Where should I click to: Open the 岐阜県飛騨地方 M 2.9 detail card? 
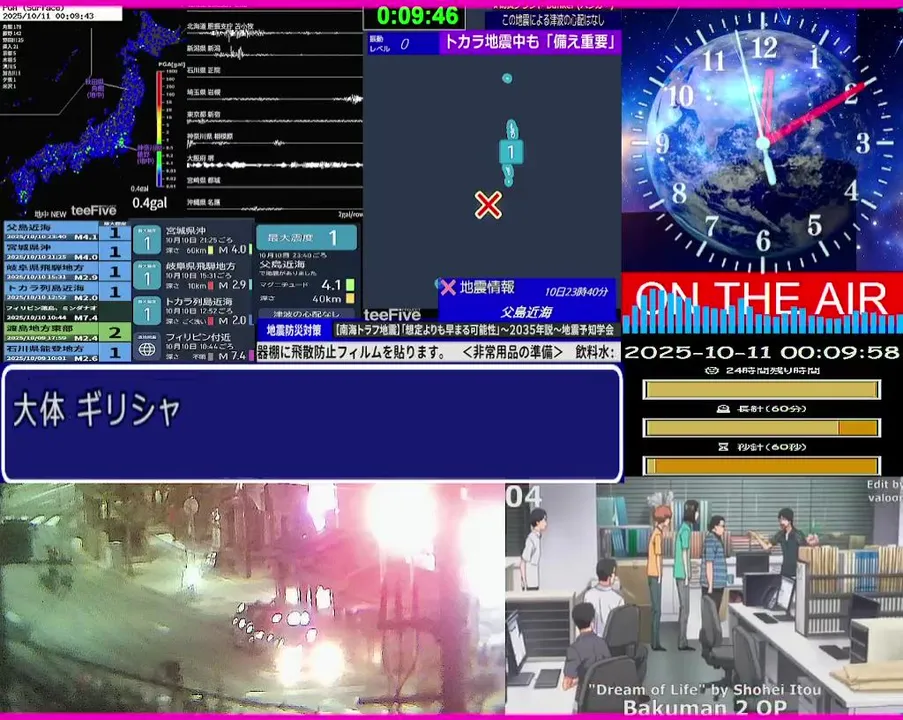[x=193, y=276]
